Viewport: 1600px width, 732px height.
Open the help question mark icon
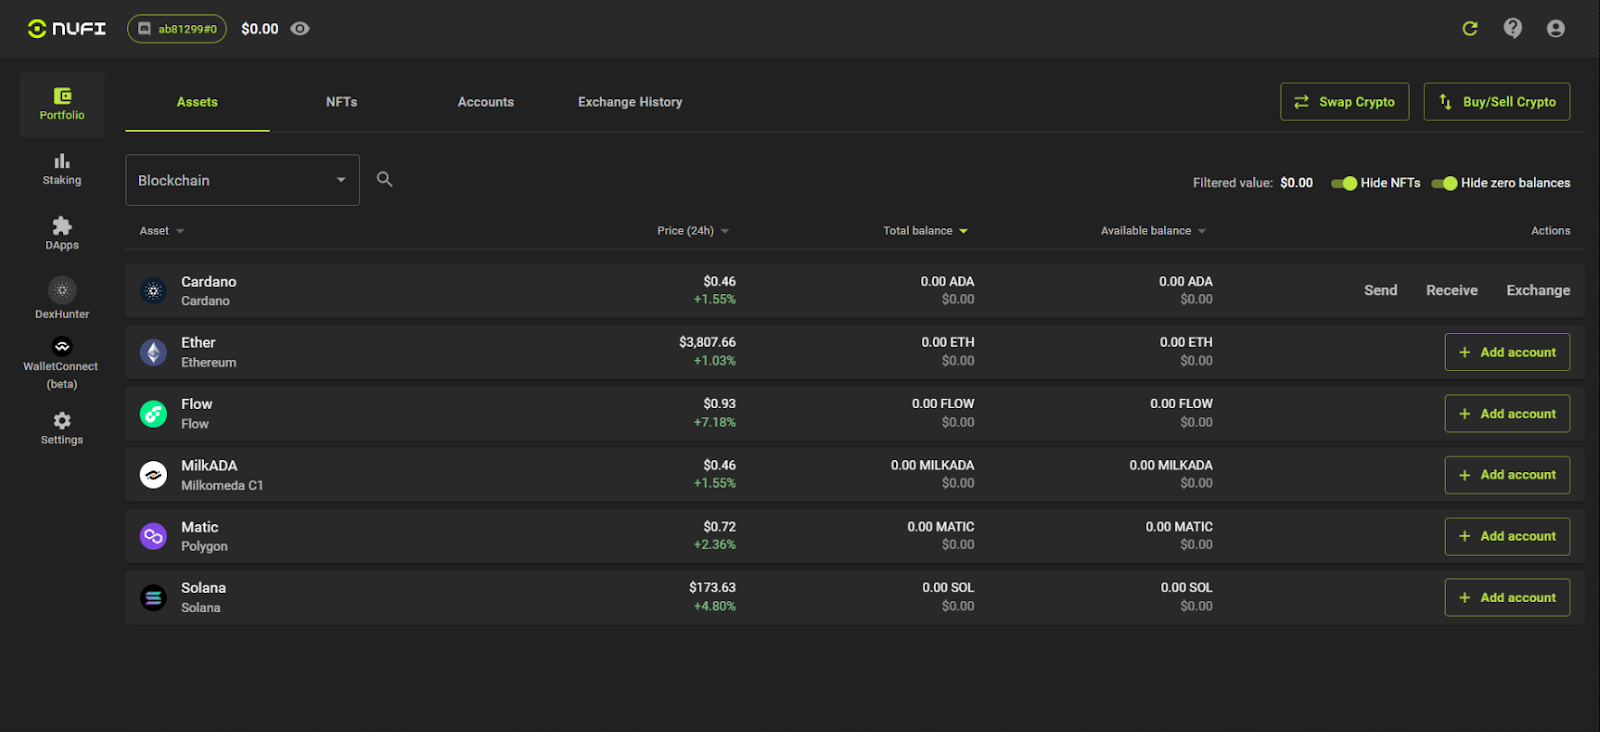coord(1513,28)
